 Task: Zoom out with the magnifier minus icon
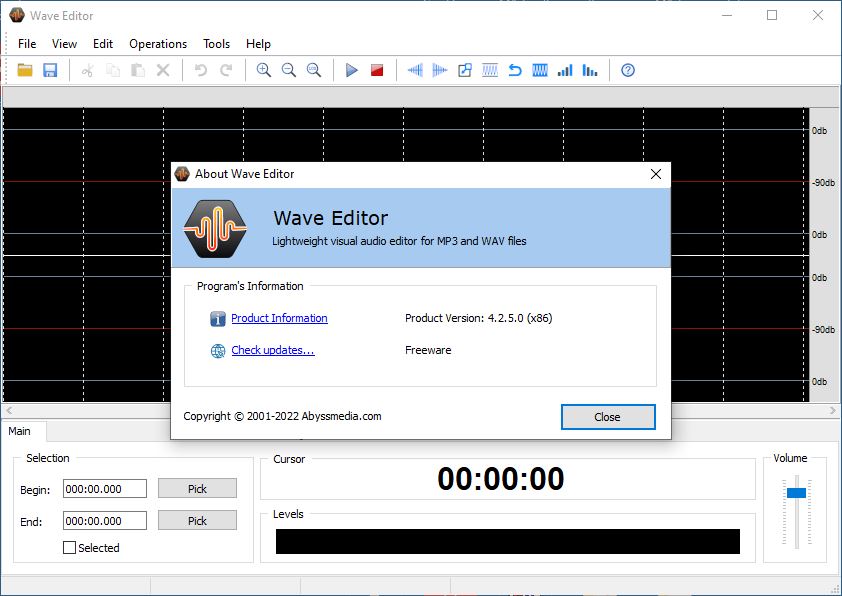pyautogui.click(x=289, y=70)
